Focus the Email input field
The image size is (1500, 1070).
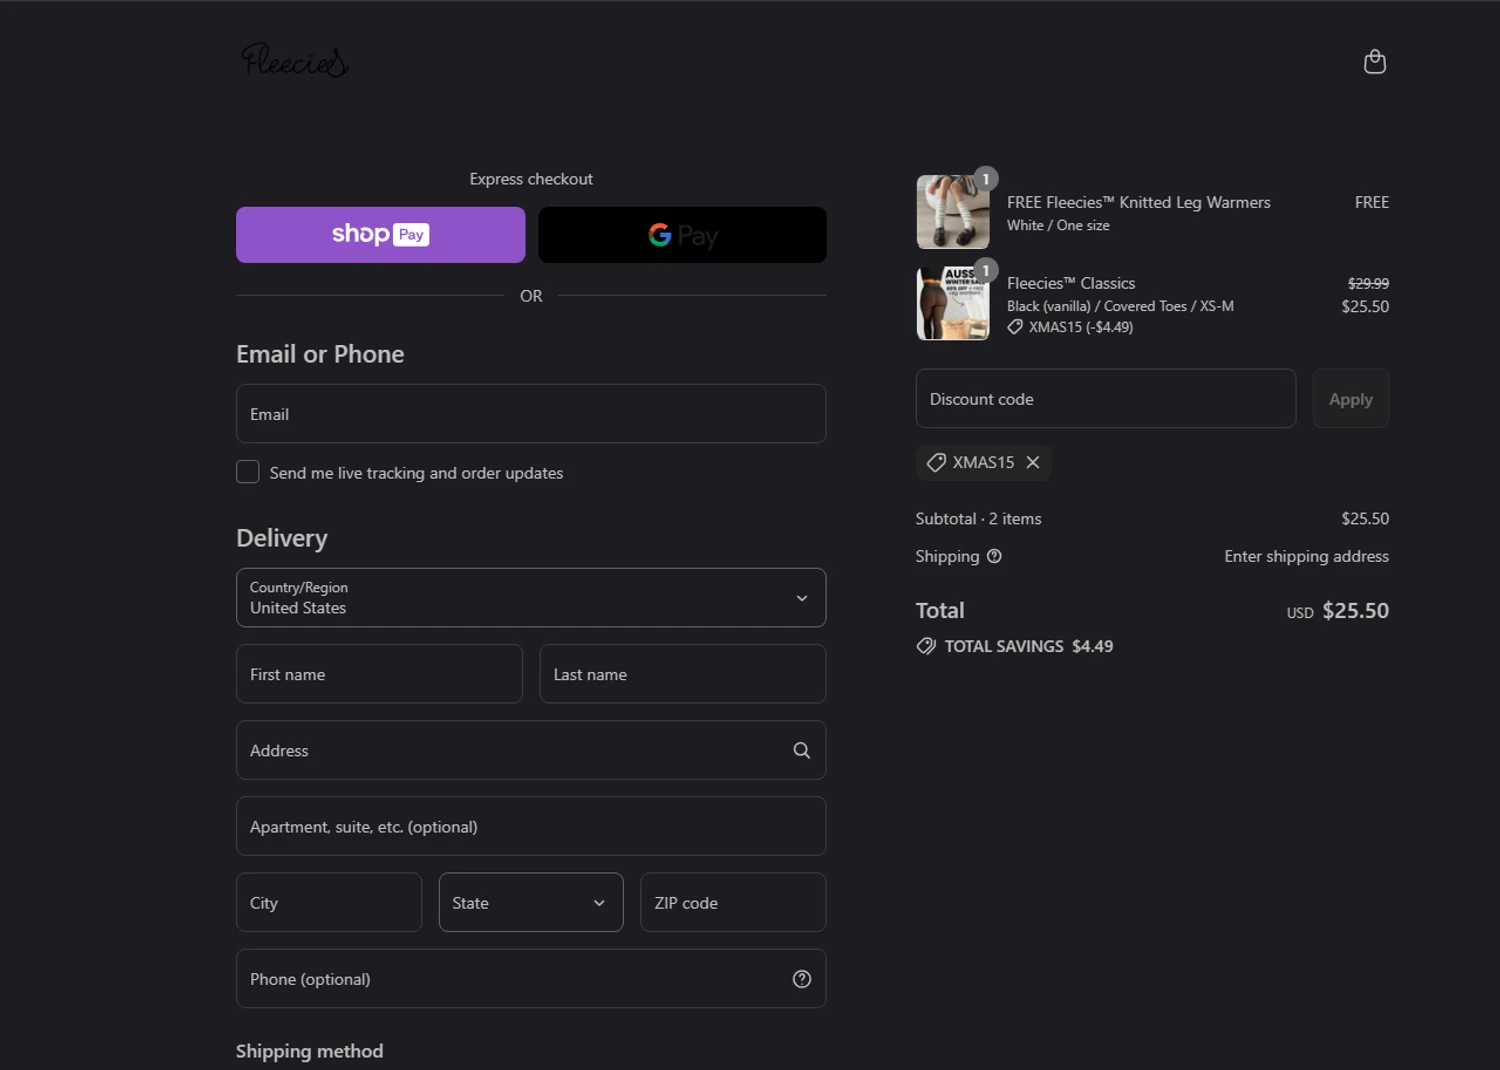point(531,414)
